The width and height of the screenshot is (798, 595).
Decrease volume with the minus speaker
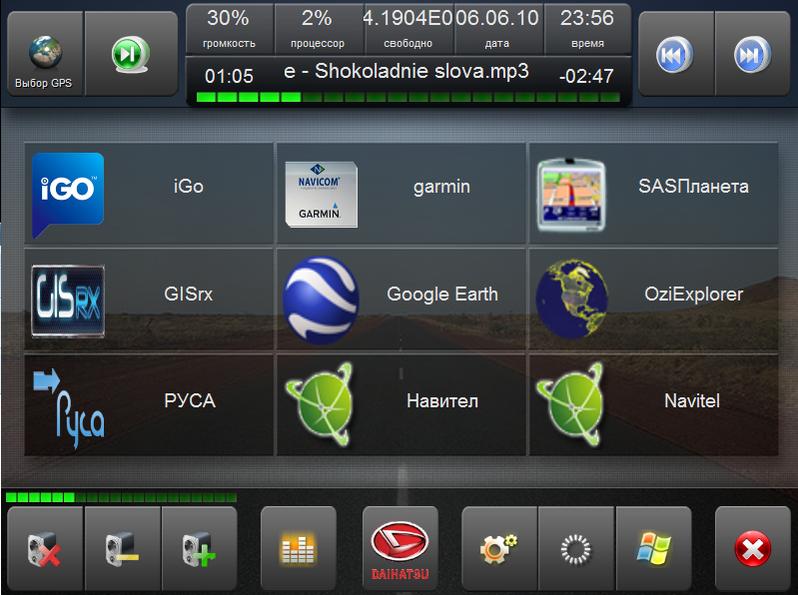tap(122, 548)
